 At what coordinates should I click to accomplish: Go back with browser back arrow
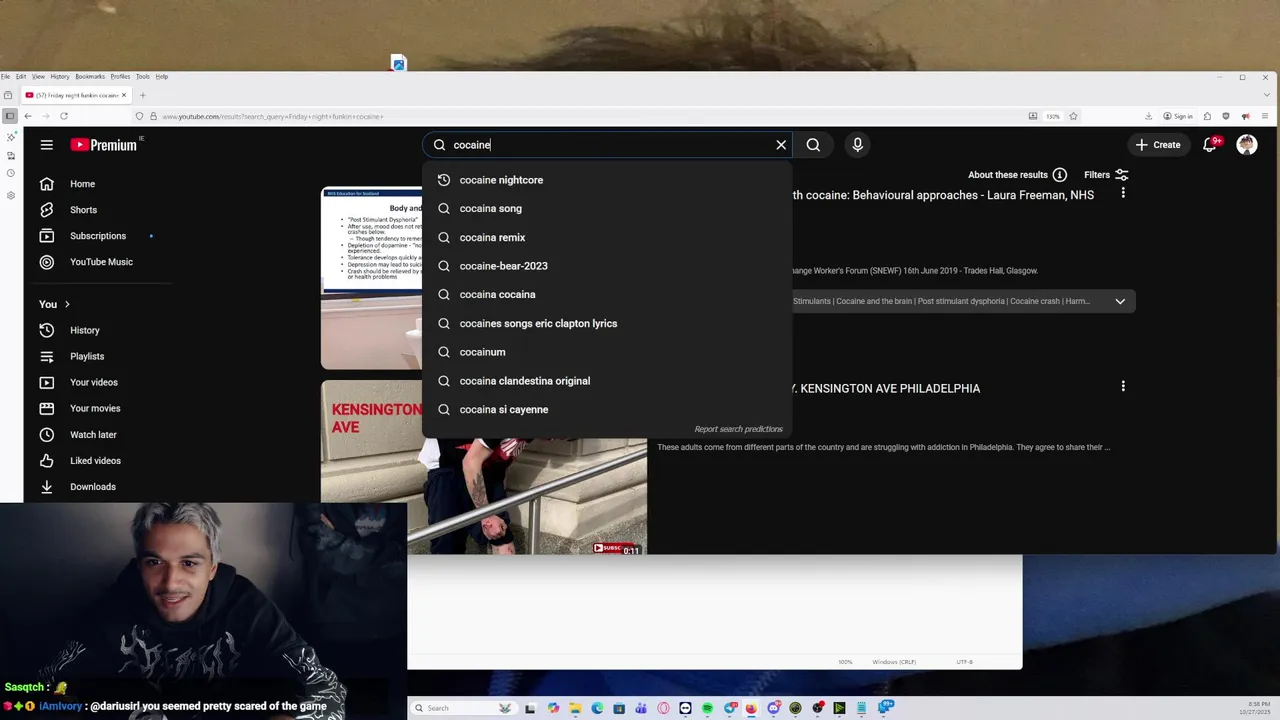[x=28, y=116]
